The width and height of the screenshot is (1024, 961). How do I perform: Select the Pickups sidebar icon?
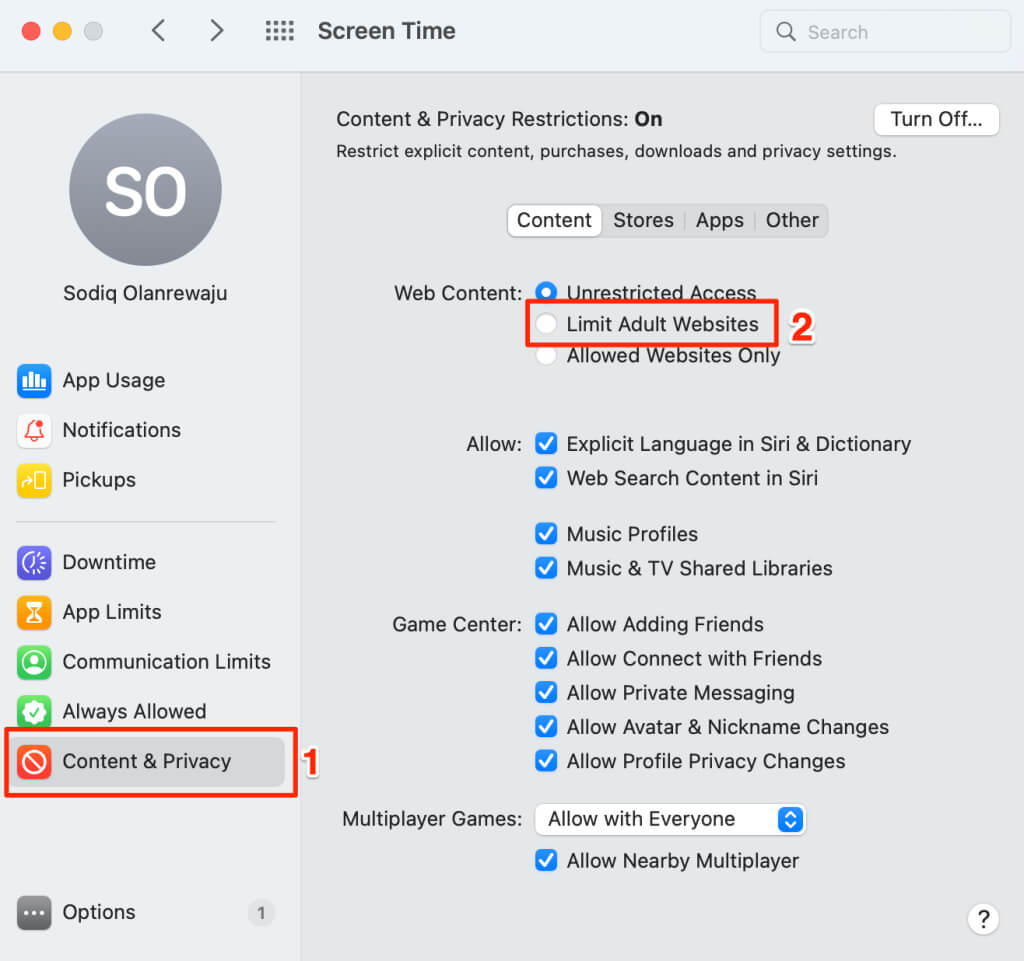[x=34, y=481]
